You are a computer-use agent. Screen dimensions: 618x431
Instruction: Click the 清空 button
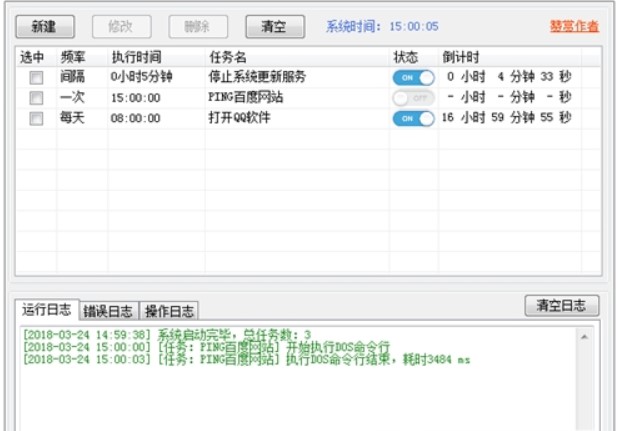[275, 27]
